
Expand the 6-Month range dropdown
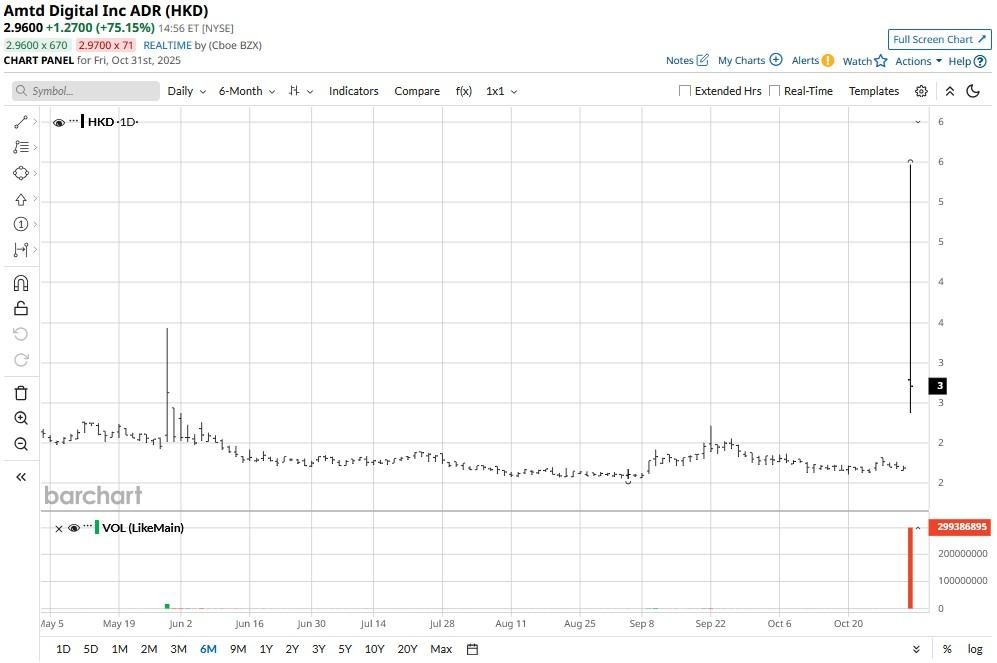click(x=245, y=90)
